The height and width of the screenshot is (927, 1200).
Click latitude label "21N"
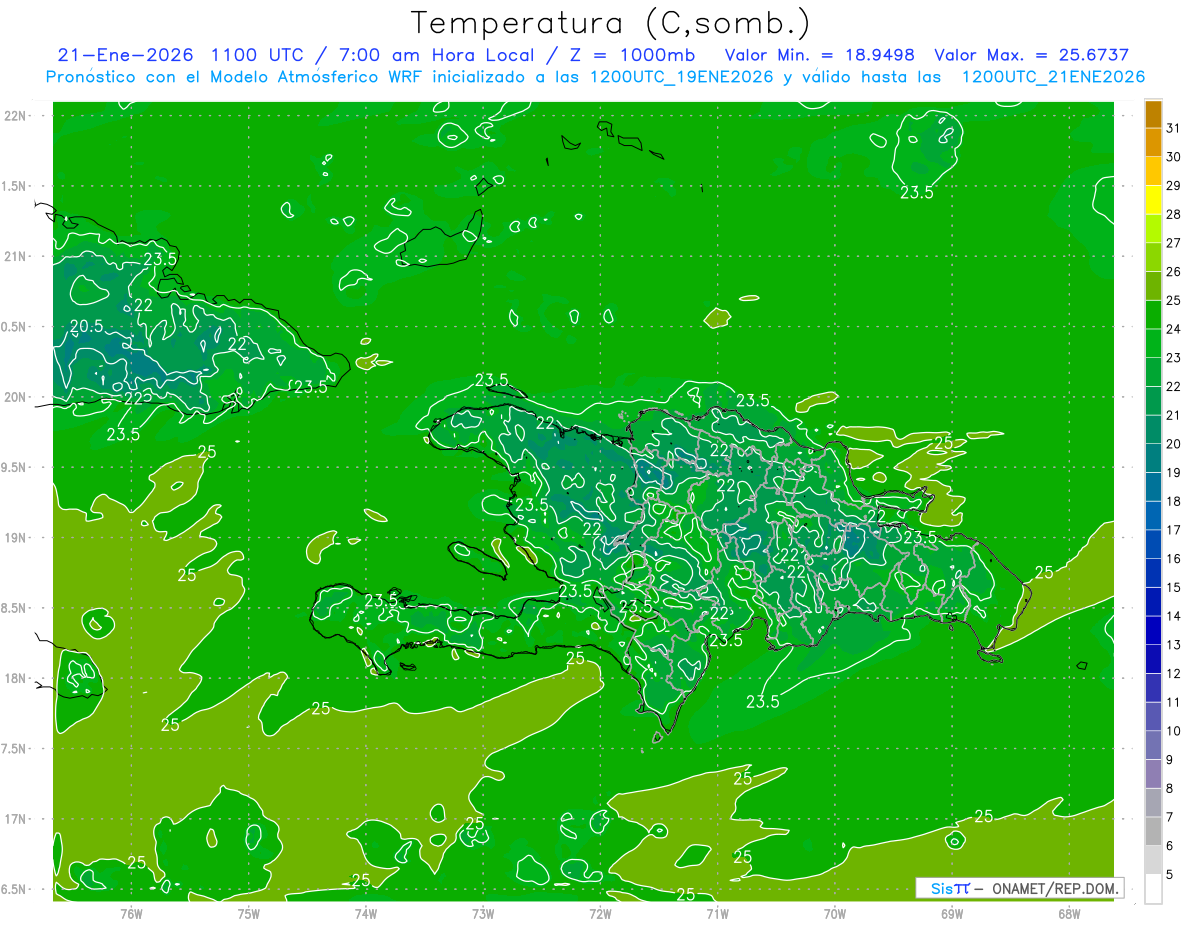17,256
